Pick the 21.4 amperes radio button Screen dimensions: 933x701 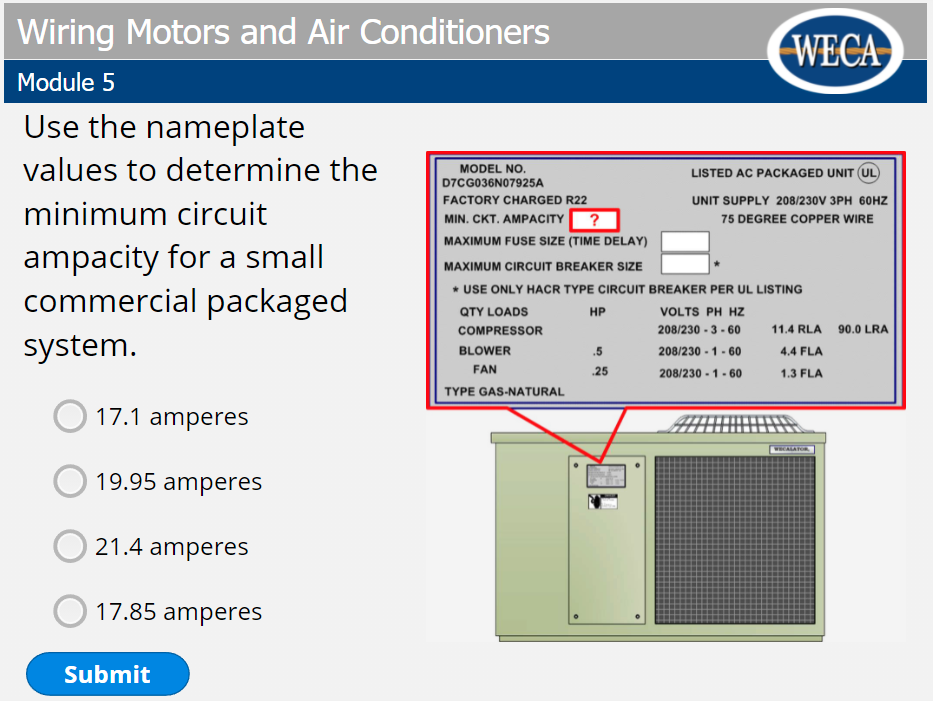click(69, 547)
